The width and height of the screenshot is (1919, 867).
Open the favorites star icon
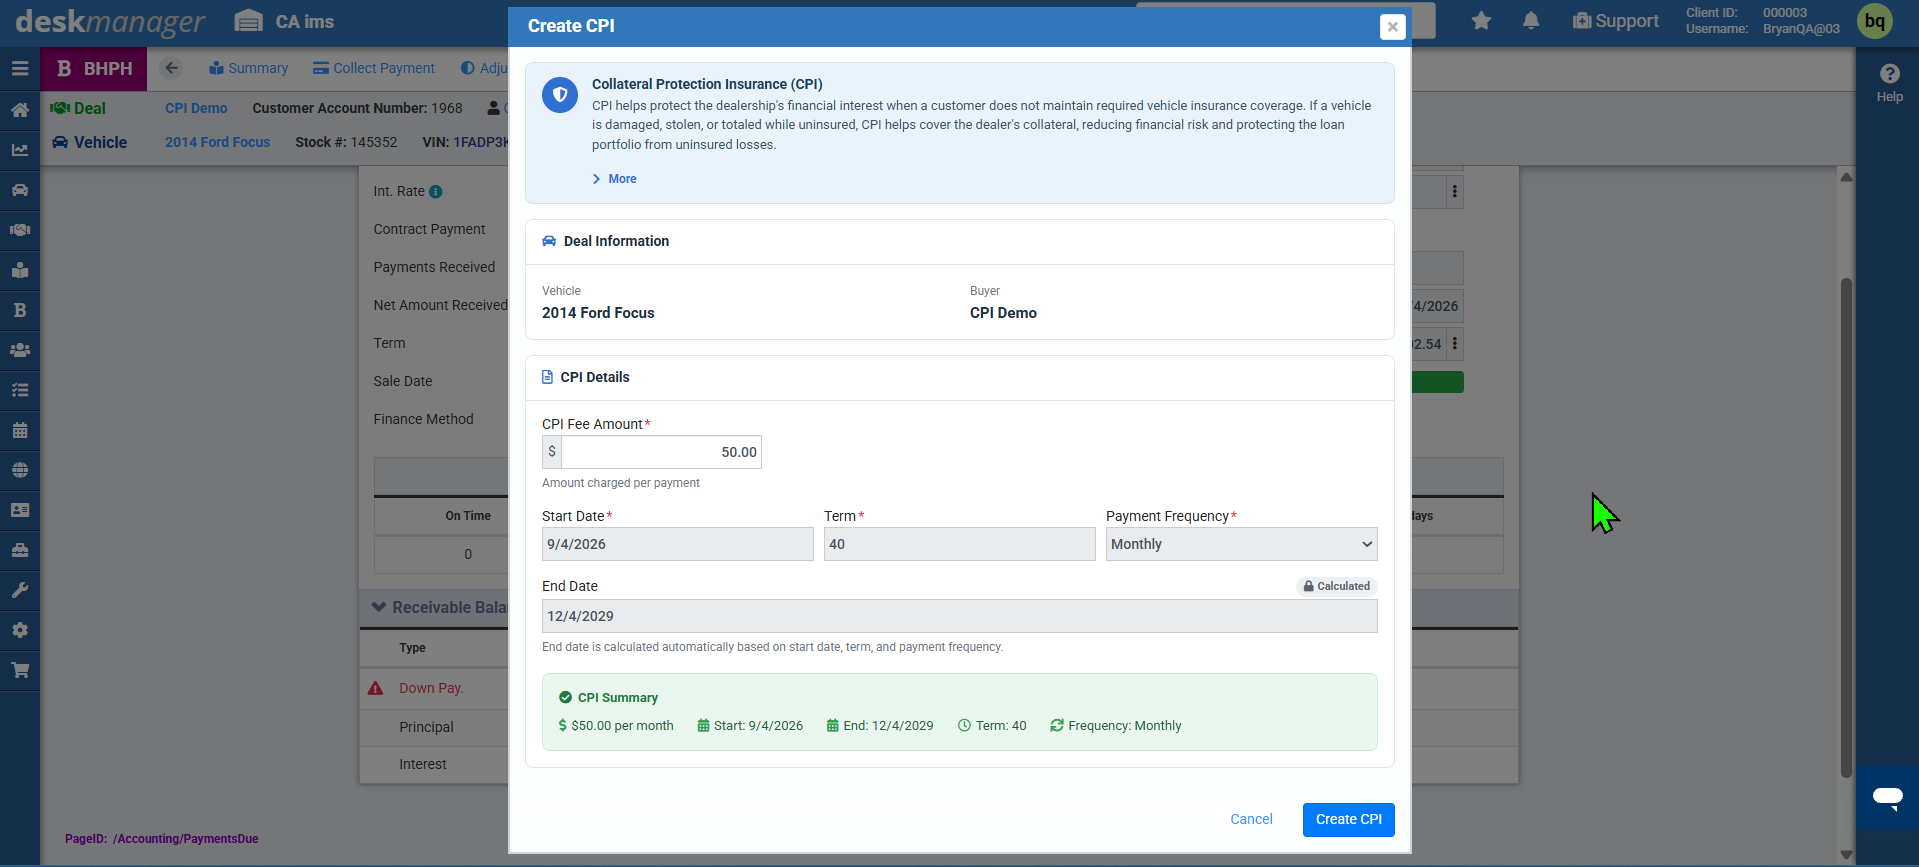tap(1481, 21)
